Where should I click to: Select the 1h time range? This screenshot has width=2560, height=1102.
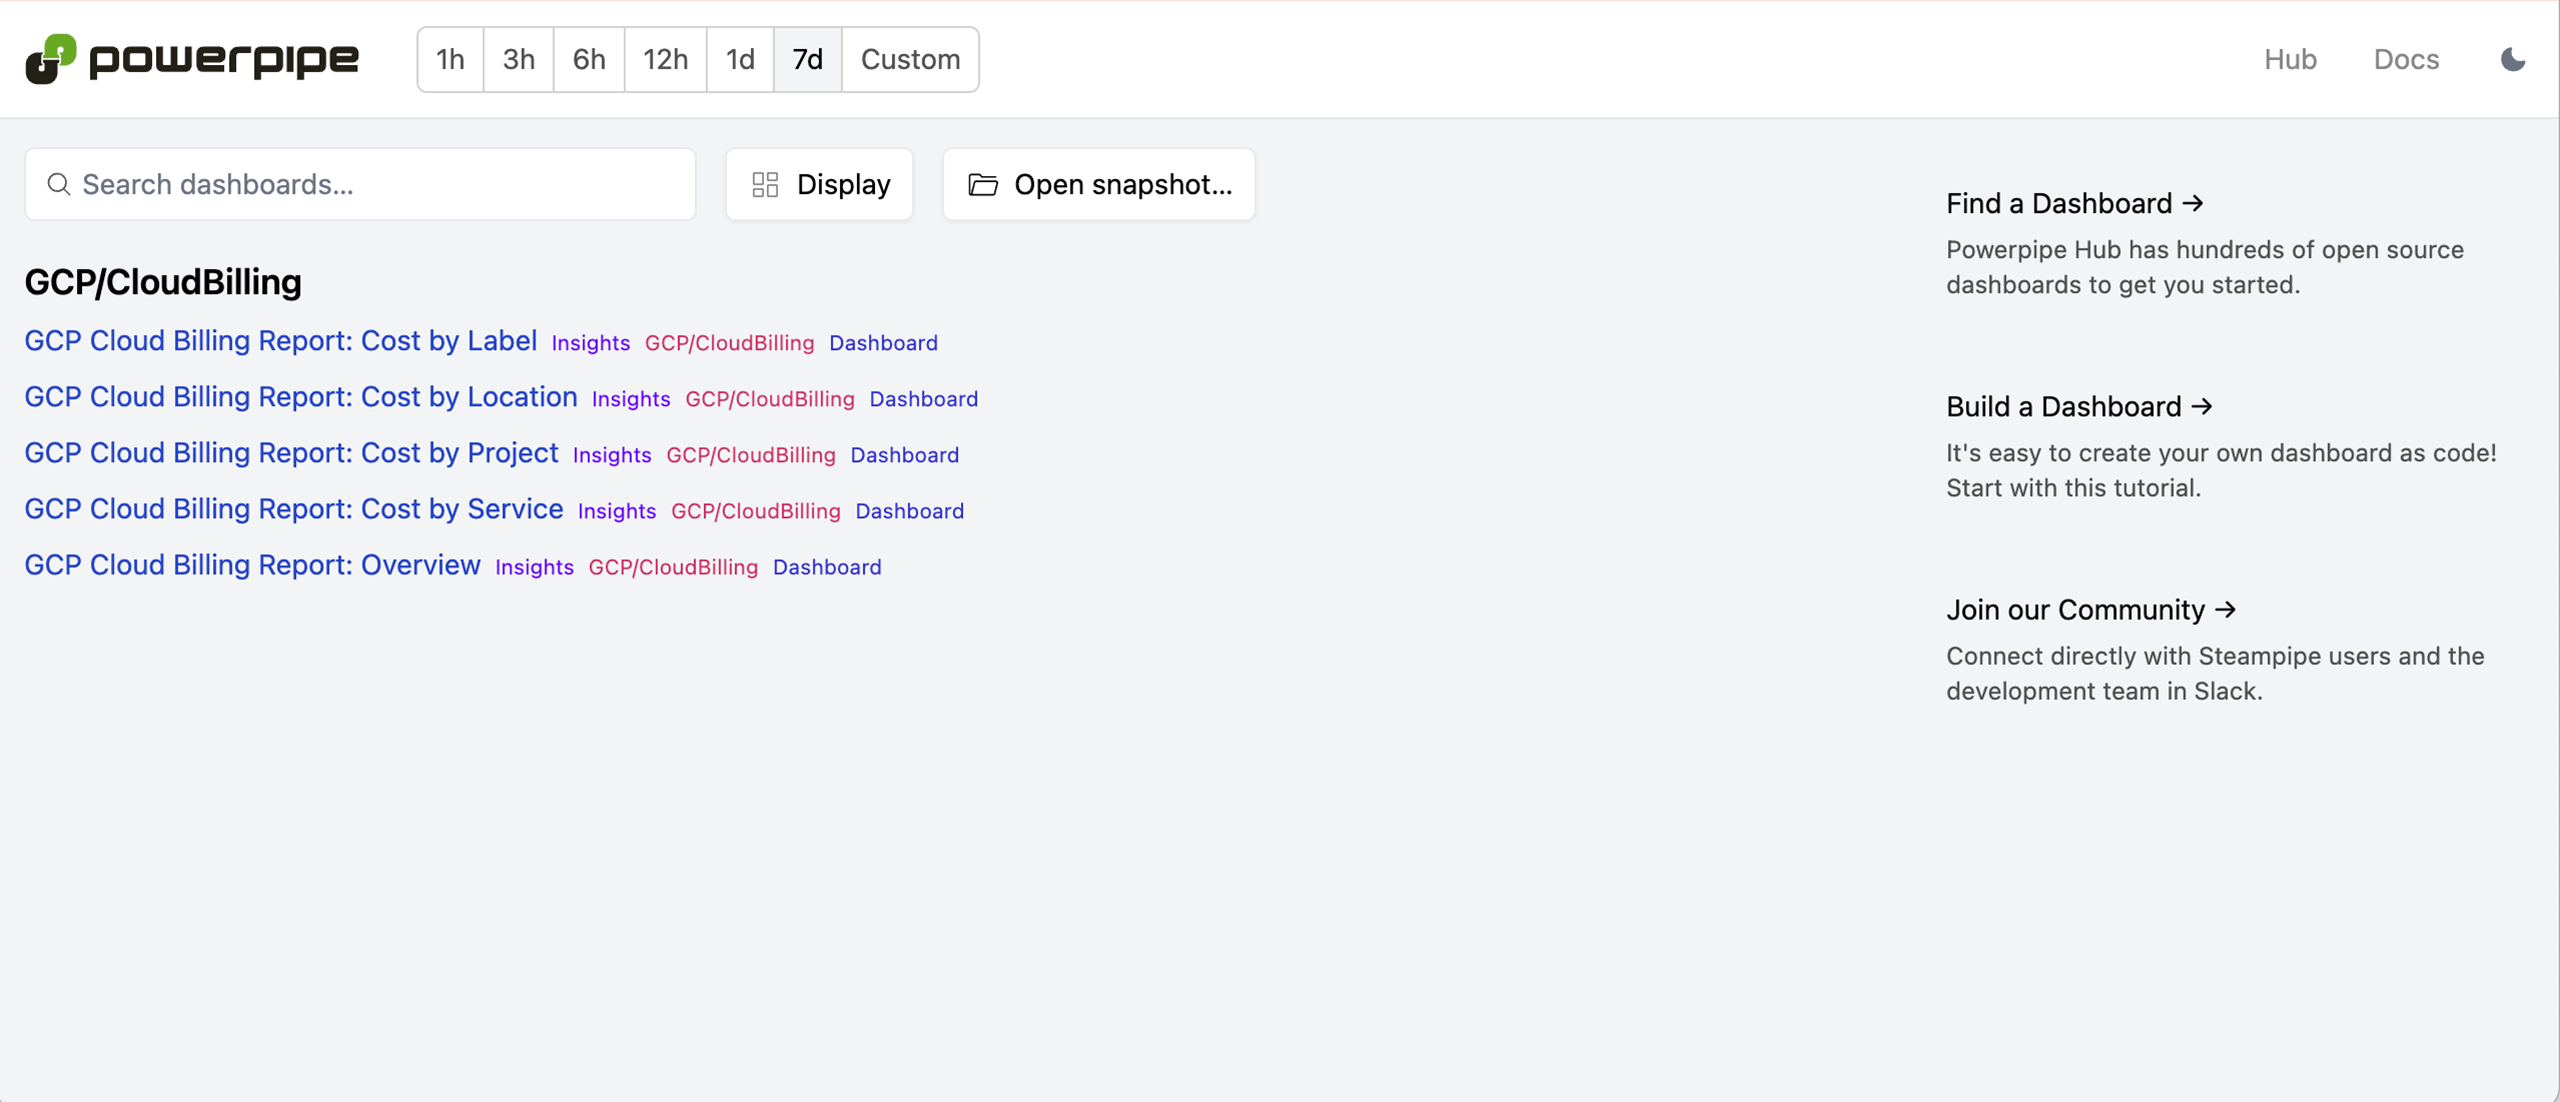[449, 59]
